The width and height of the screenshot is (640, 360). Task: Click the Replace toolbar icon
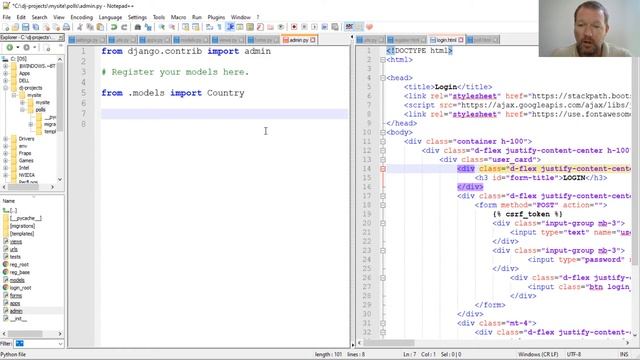(x=148, y=27)
